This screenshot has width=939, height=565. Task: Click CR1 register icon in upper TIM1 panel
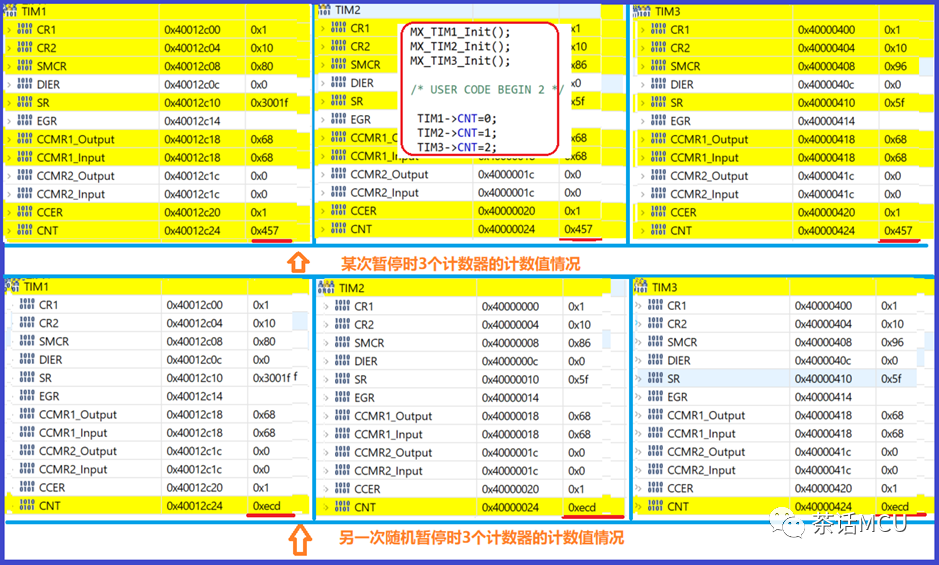25,29
